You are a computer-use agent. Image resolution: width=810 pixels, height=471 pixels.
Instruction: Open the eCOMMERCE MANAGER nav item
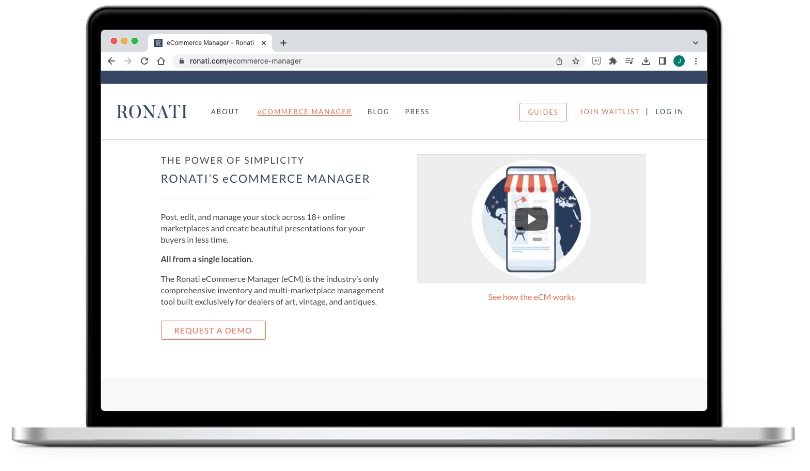coord(304,112)
